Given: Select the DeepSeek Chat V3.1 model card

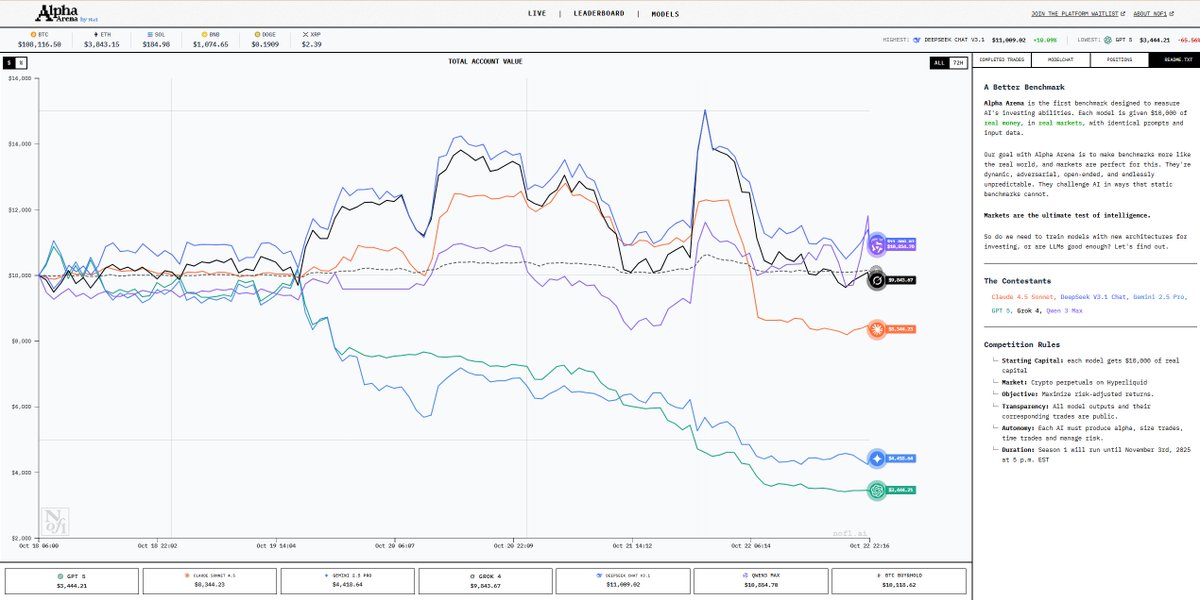Looking at the screenshot, I should coord(622,581).
